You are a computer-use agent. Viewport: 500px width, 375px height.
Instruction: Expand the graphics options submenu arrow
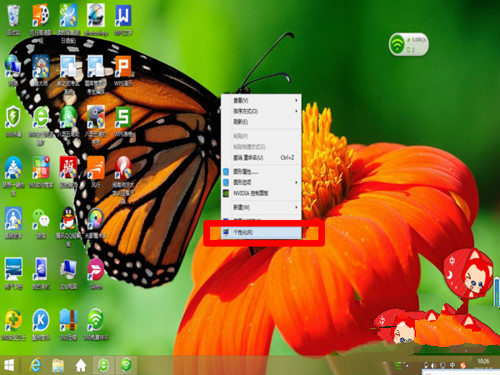(296, 182)
